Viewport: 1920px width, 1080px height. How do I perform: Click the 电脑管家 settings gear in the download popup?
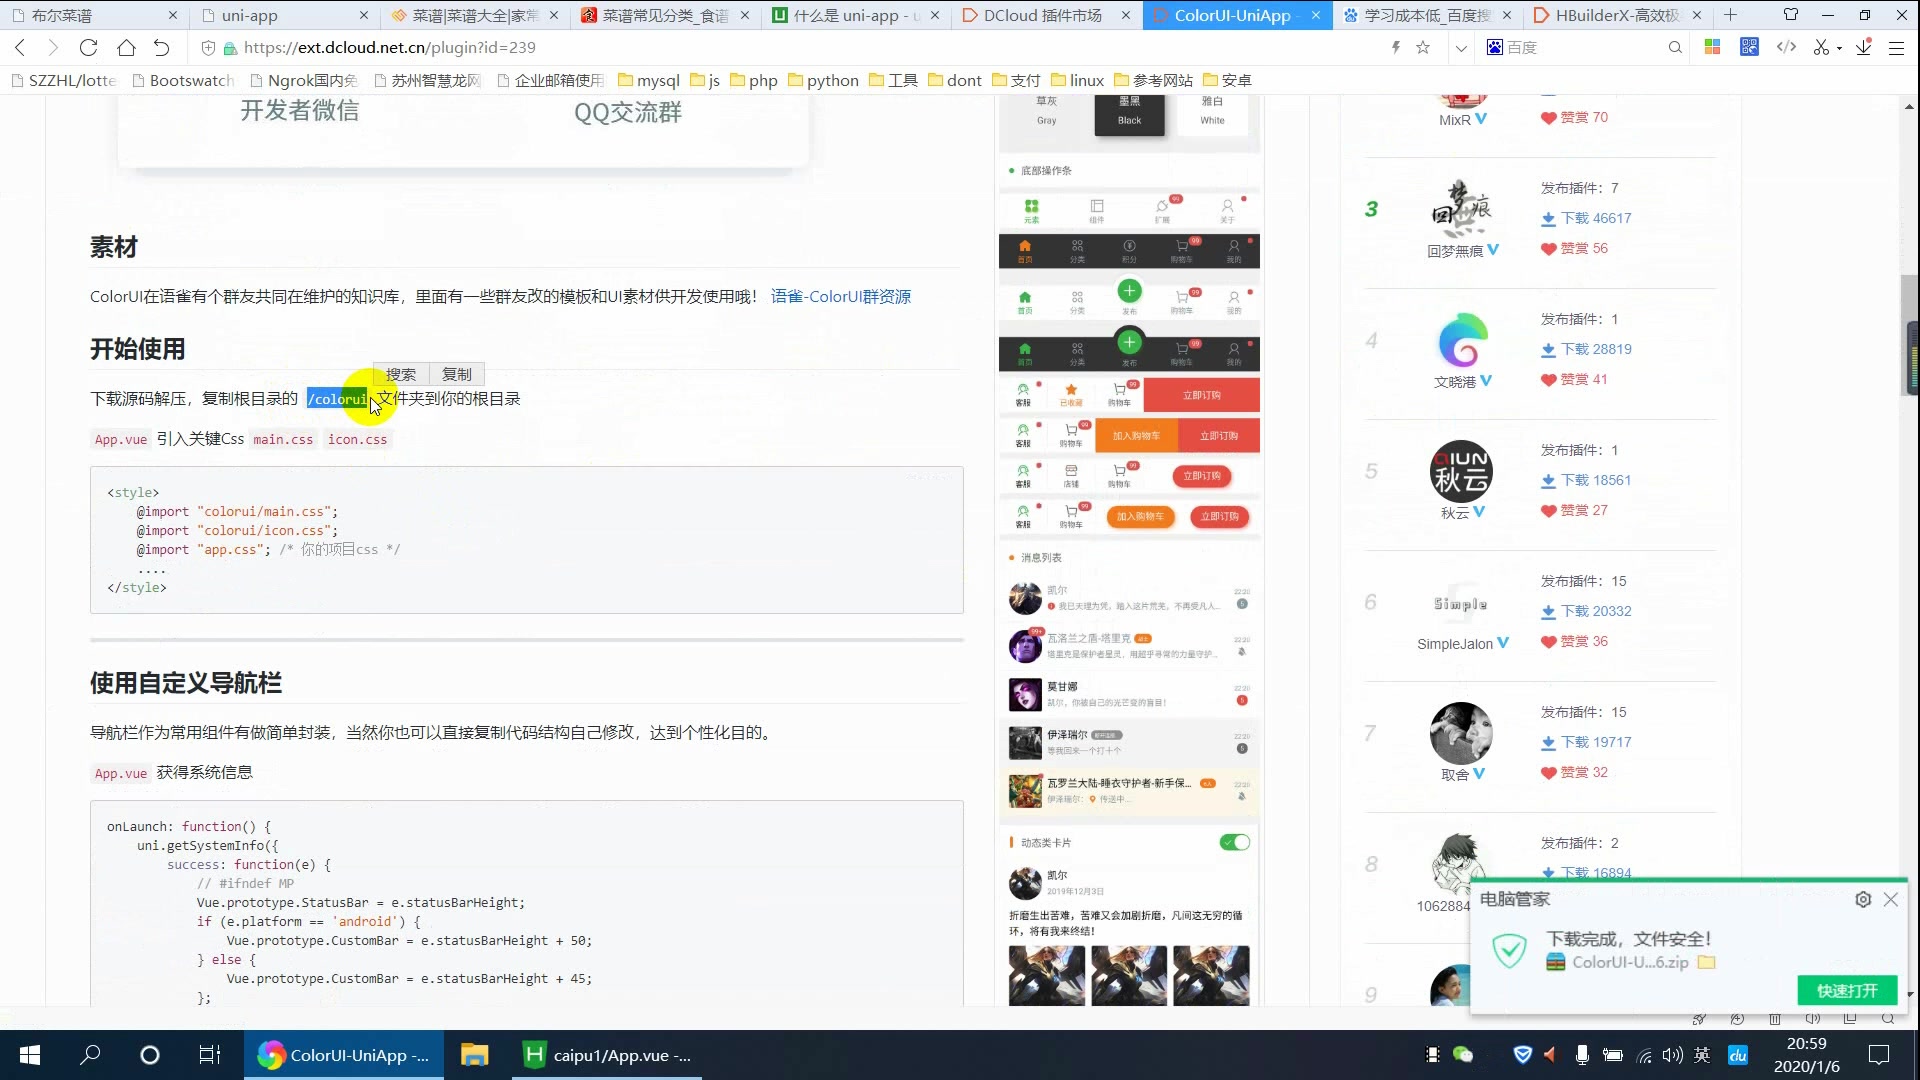tap(1863, 899)
